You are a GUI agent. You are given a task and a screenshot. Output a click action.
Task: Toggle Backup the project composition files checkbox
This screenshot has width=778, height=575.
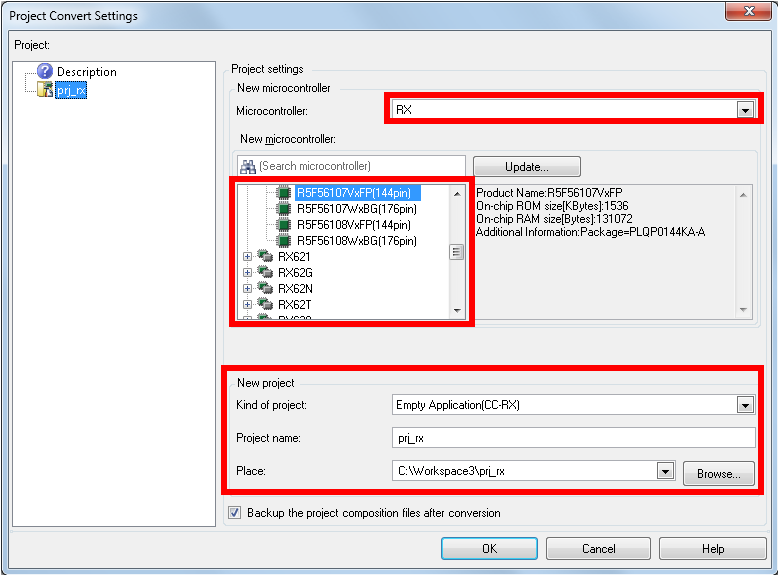(x=235, y=513)
